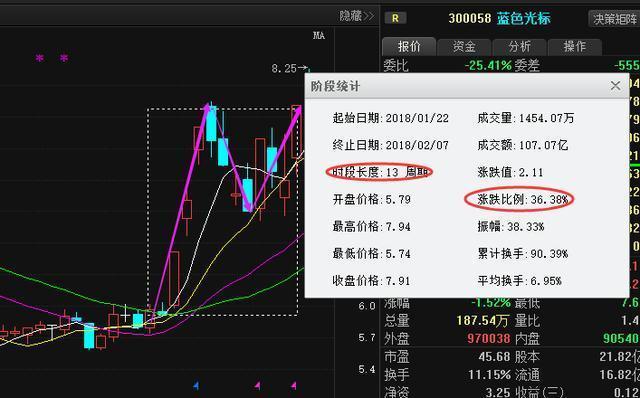Screen dimensions: 640x398
Task: Click the 8.25 high price label
Action: point(284,69)
